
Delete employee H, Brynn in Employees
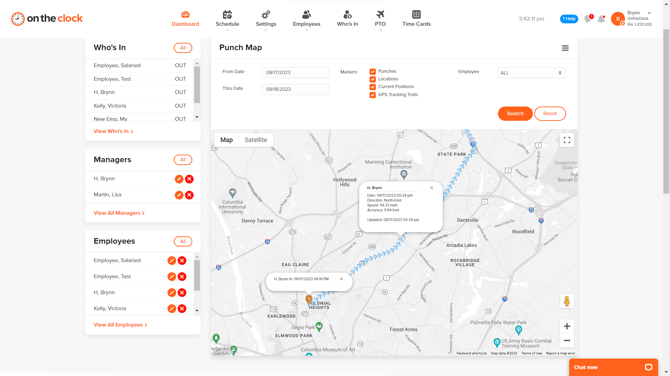point(182,293)
